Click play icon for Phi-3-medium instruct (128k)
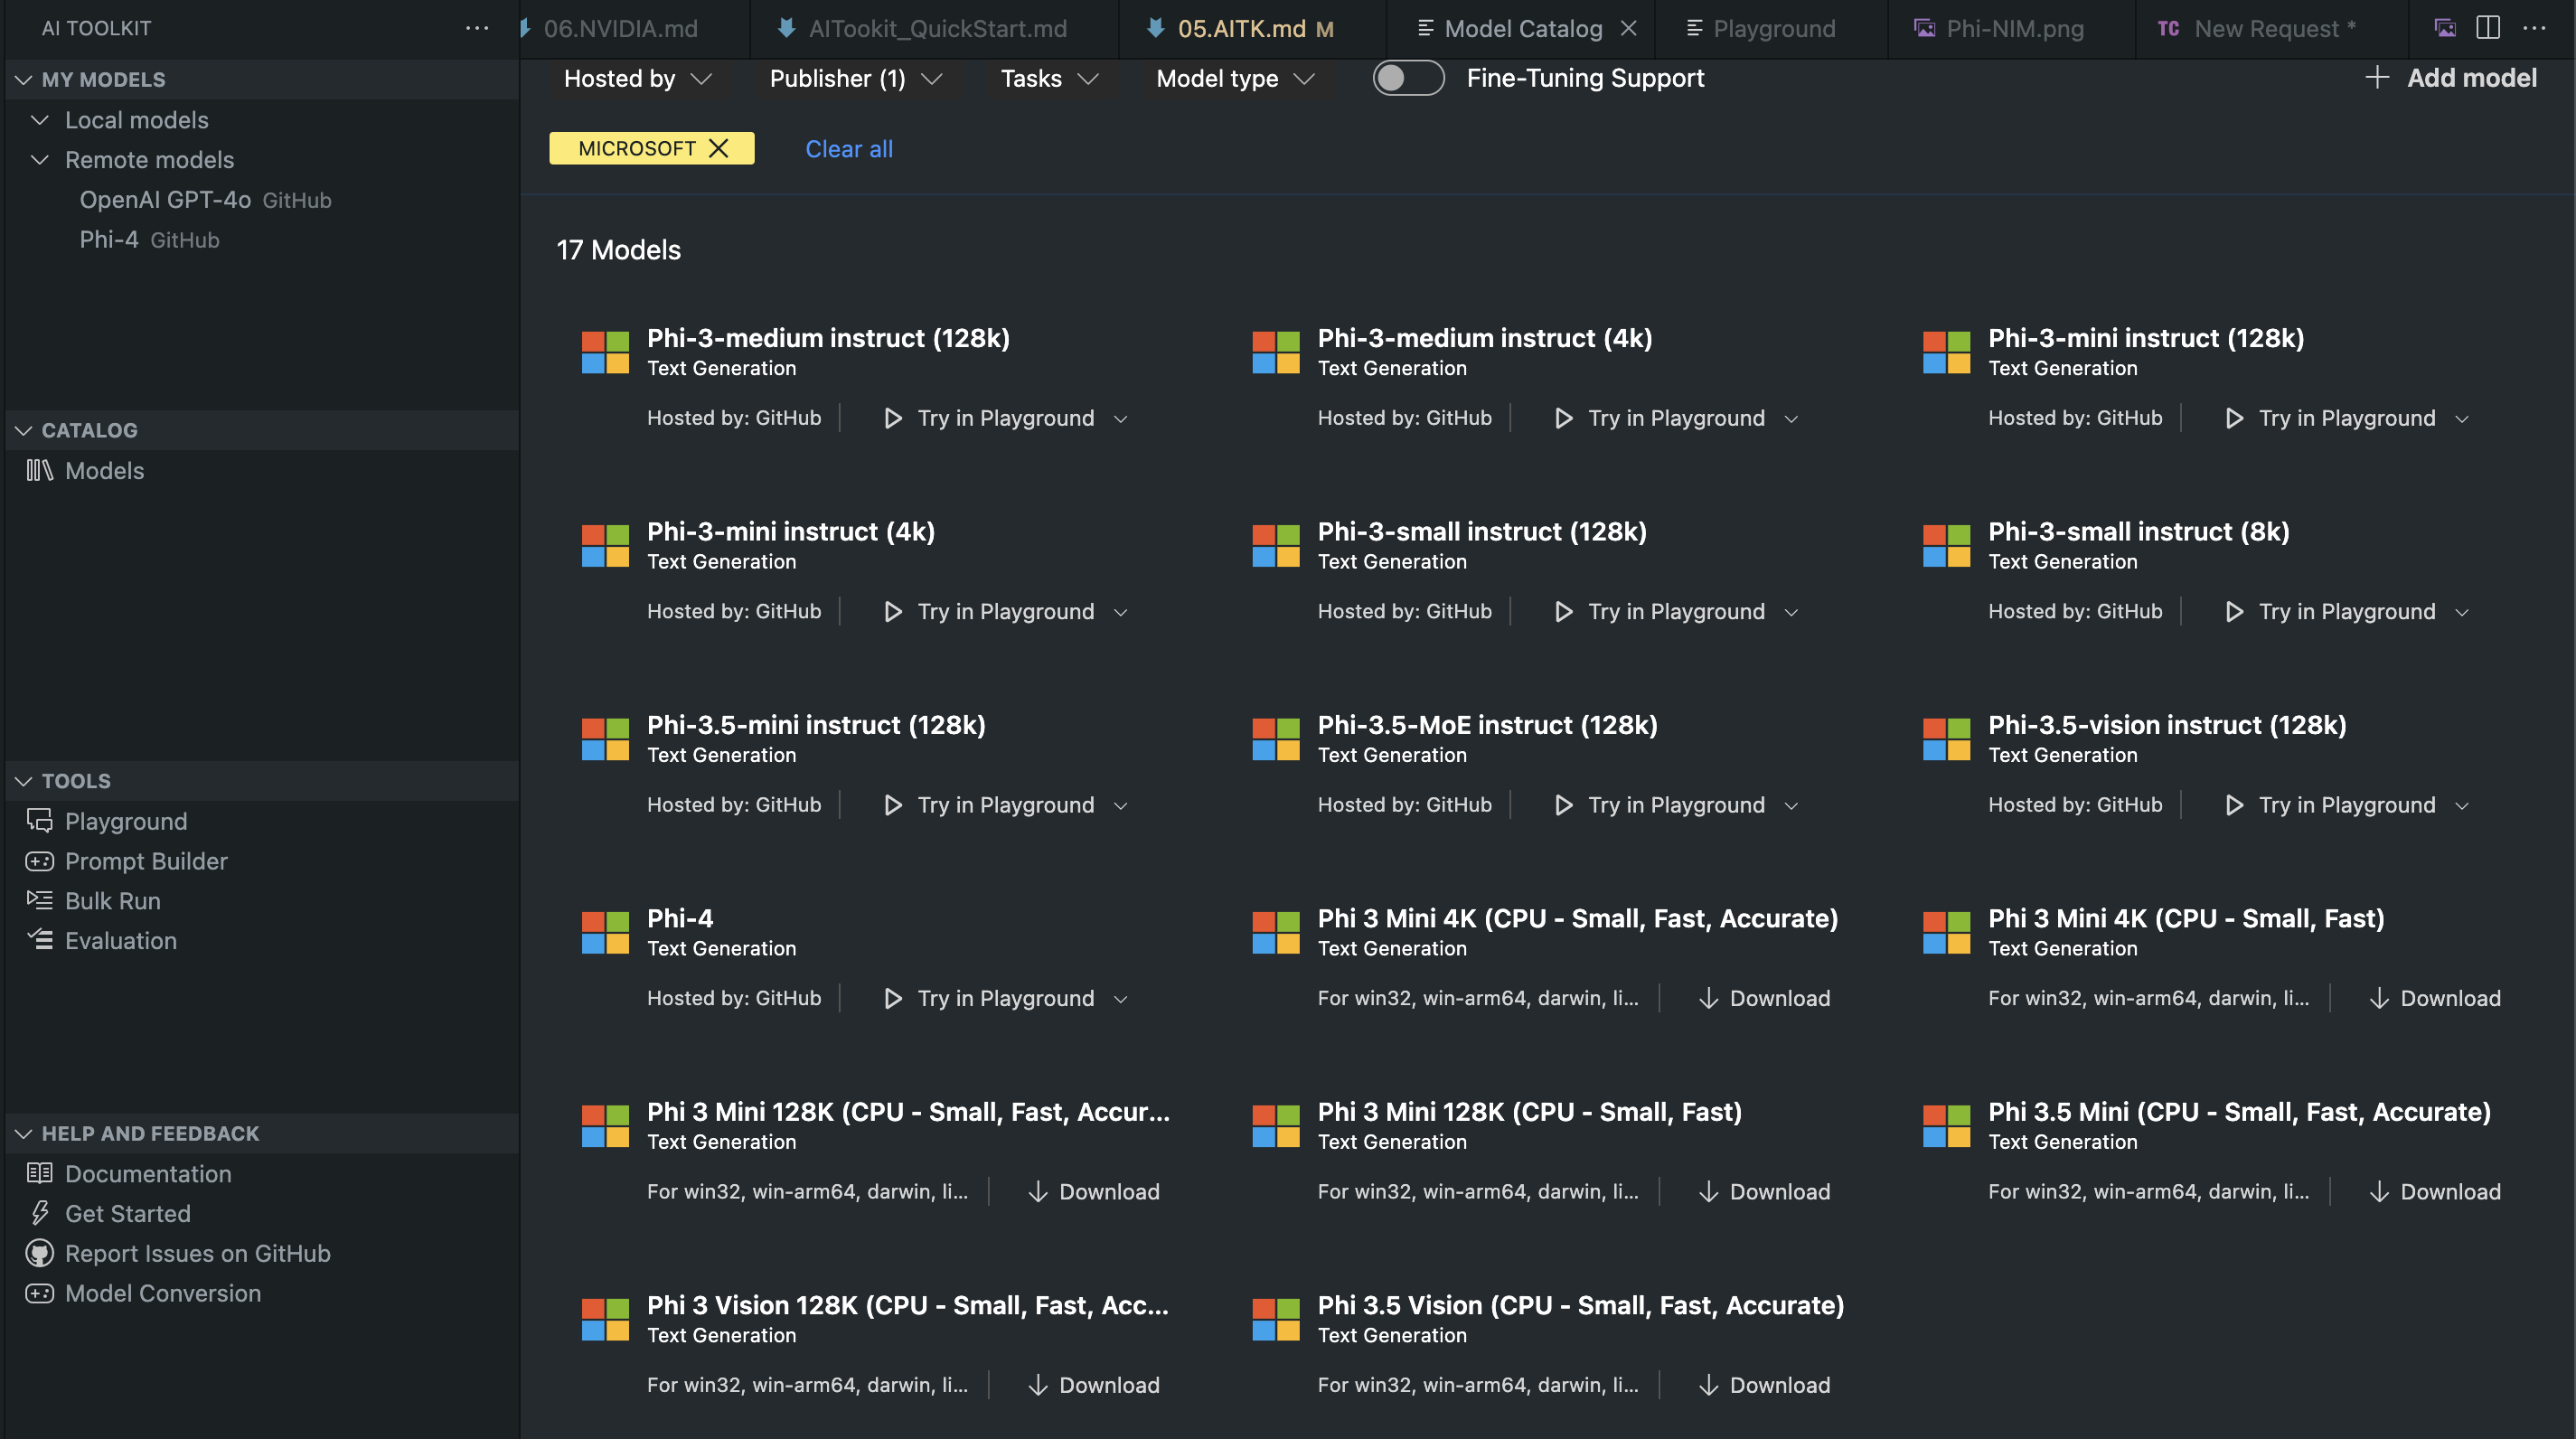Screen dimensions: 2576x1439 click(893, 418)
